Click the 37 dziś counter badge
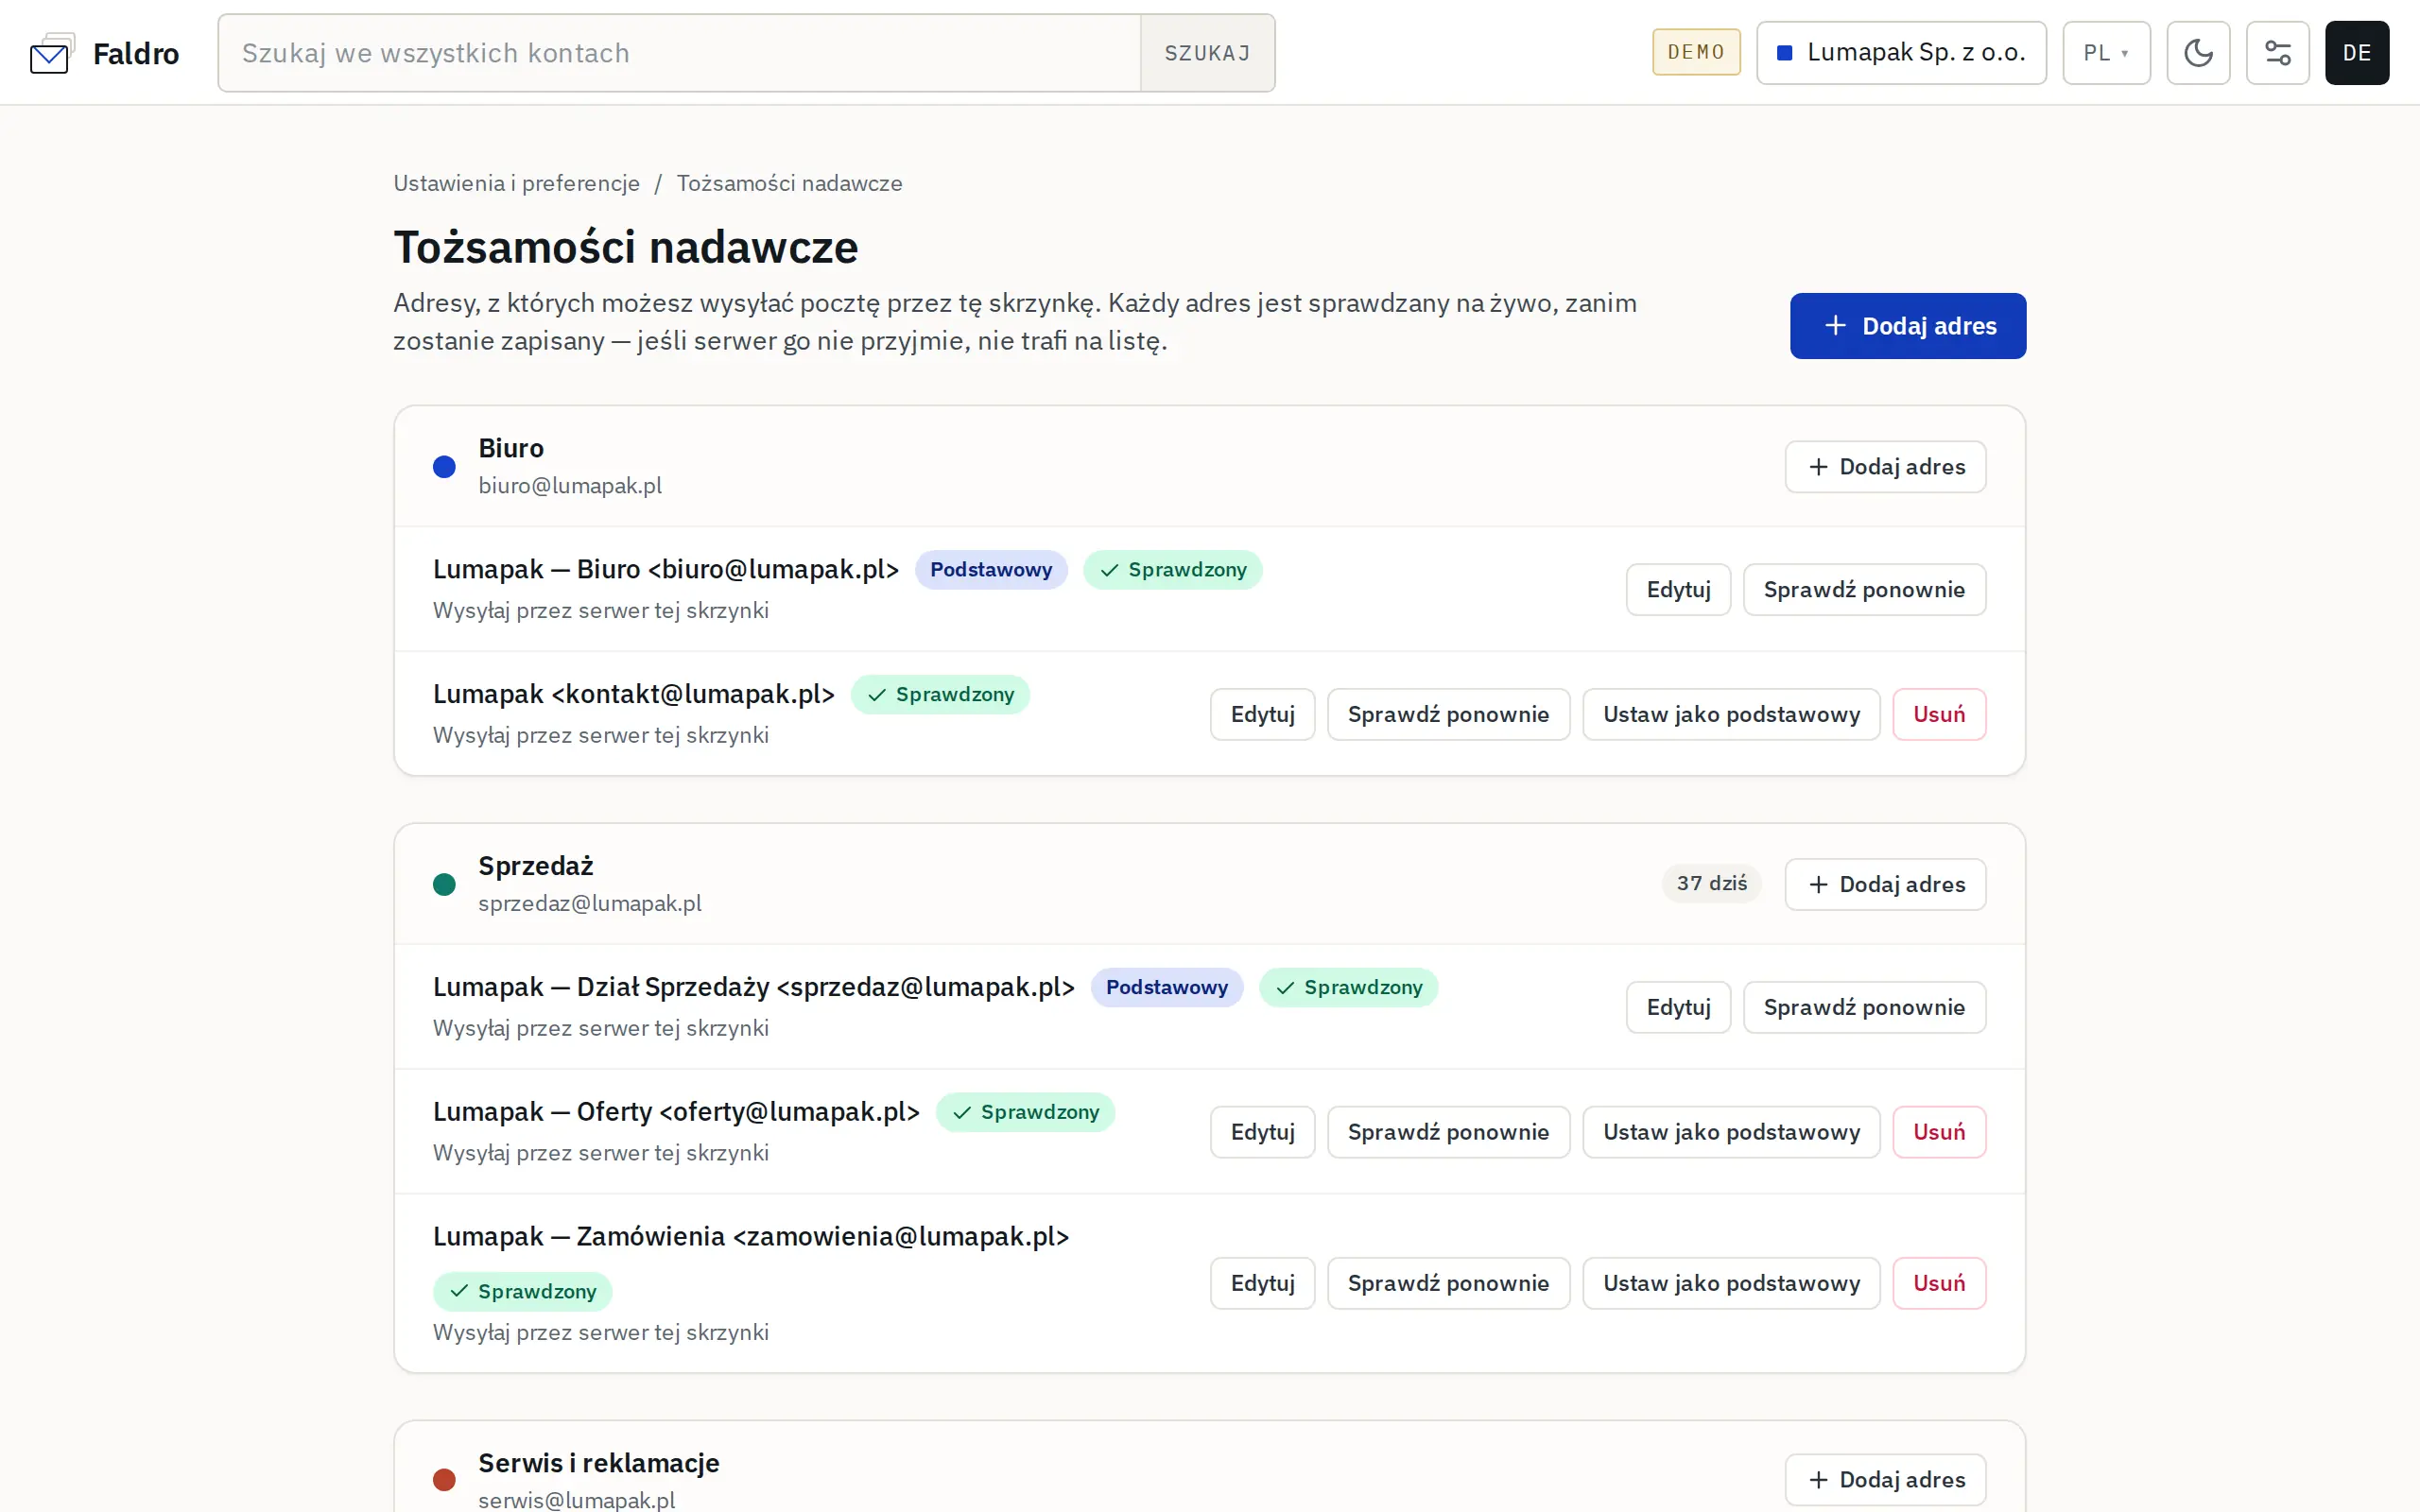This screenshot has height=1512, width=2420. pyautogui.click(x=1711, y=883)
